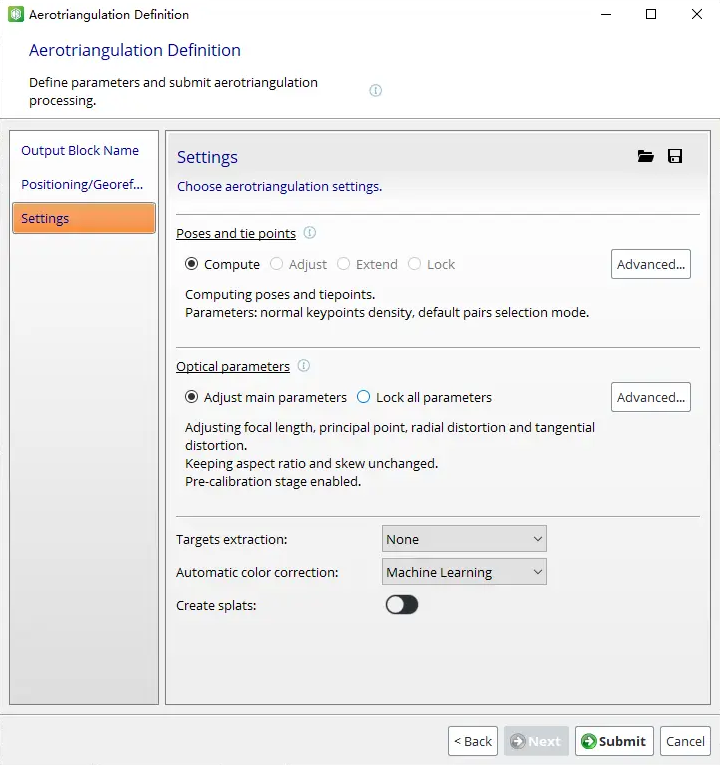
Task: Click 'Choose aerotriangulation settings.' text
Action: click(x=280, y=186)
